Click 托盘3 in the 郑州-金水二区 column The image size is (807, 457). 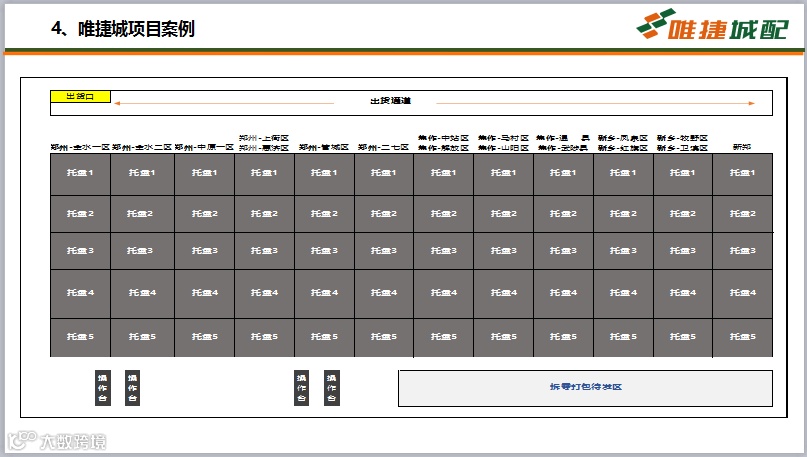pos(142,251)
